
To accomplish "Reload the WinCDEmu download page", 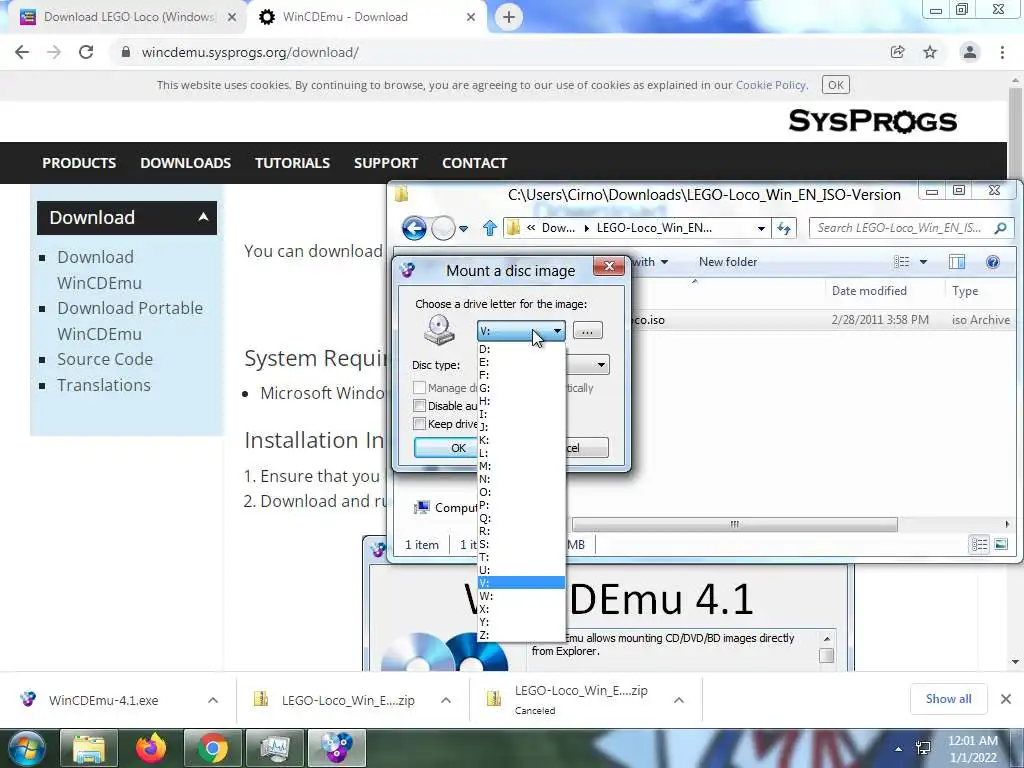I will point(86,52).
